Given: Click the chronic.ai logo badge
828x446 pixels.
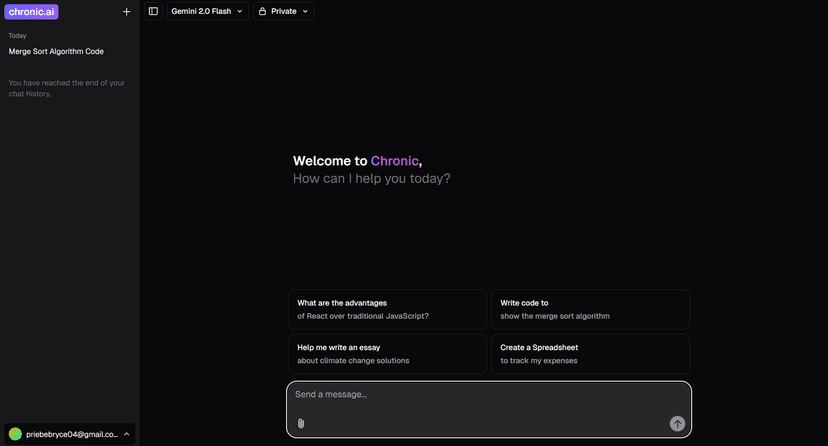Looking at the screenshot, I should tap(31, 12).
